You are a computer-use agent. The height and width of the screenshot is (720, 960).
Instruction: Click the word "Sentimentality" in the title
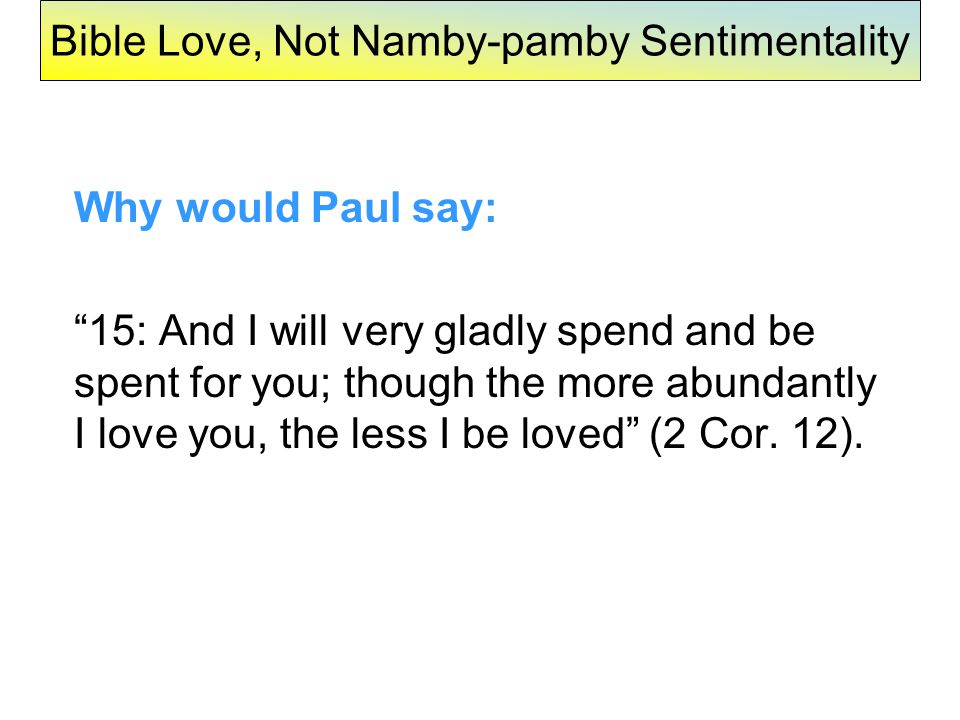(x=775, y=42)
